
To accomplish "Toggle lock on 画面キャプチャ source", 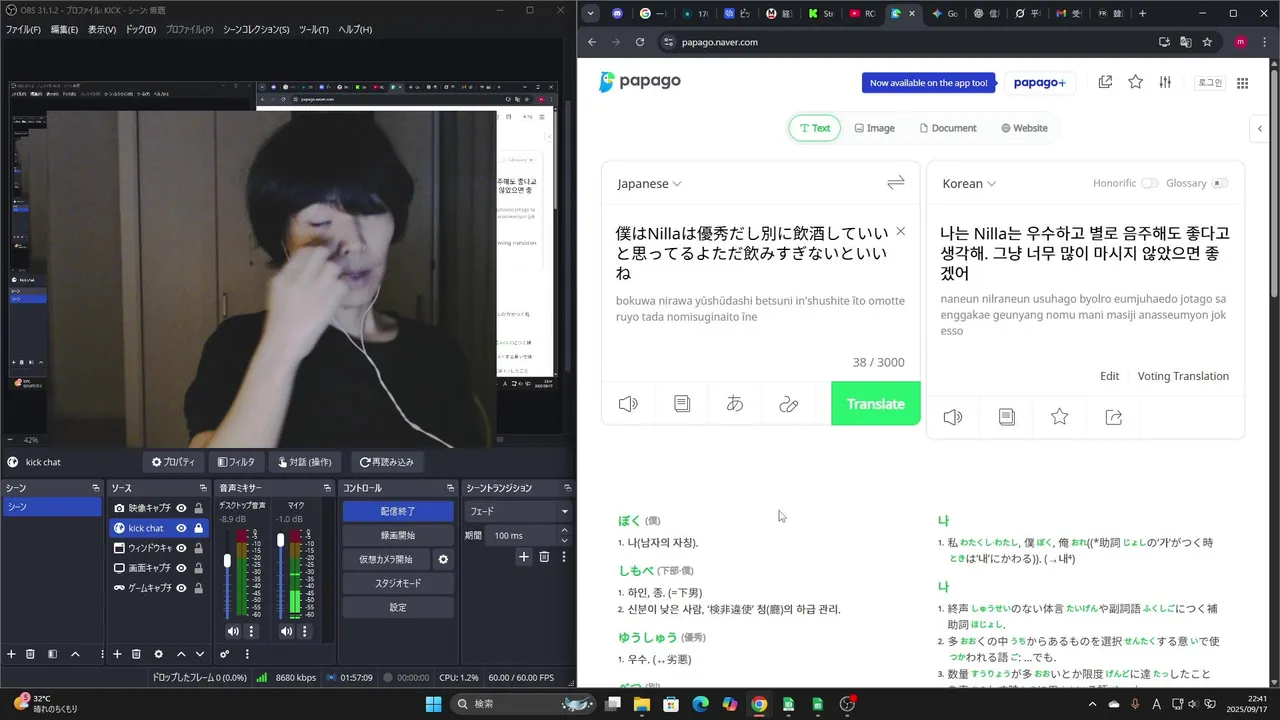I will pyautogui.click(x=198, y=568).
